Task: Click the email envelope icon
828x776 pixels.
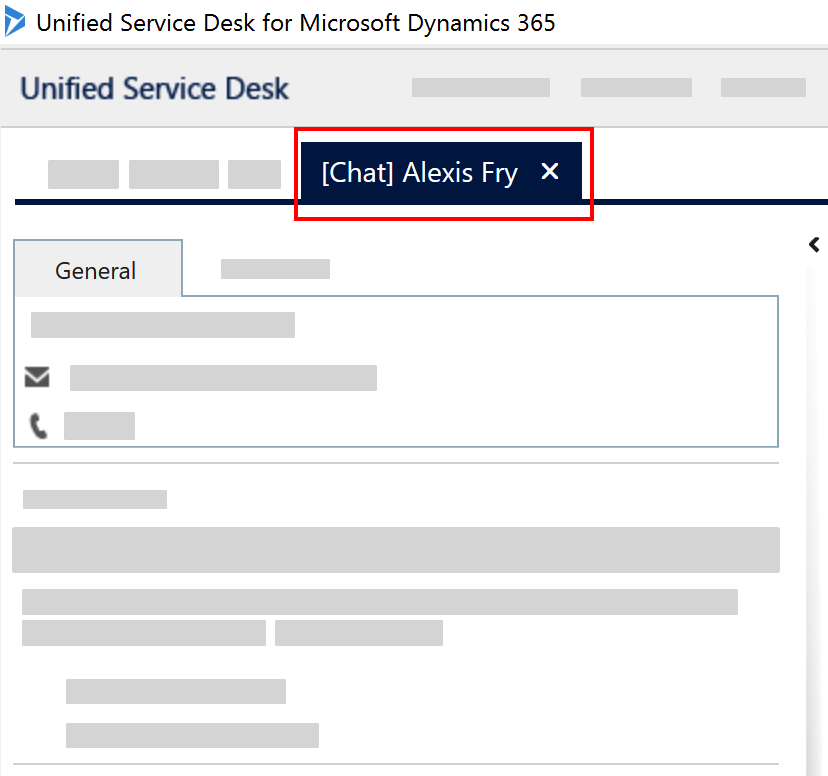Action: (x=37, y=377)
